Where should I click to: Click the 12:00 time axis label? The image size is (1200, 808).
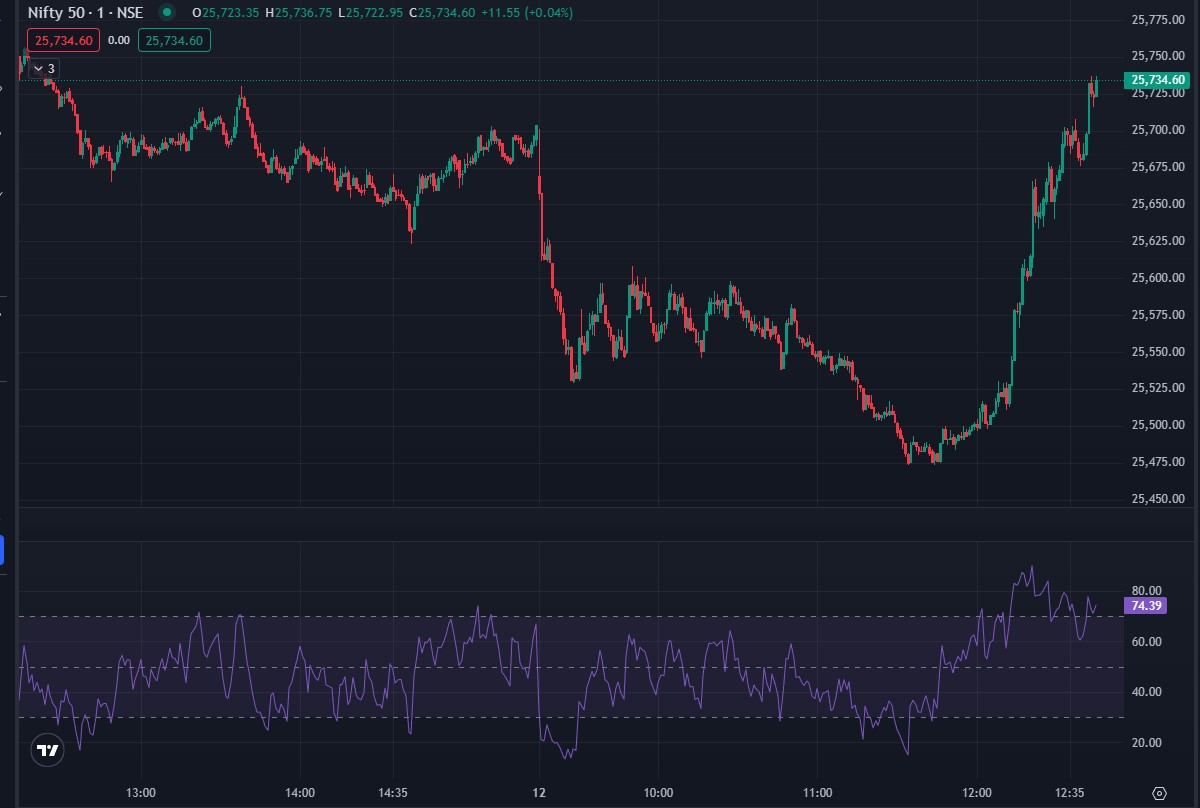click(x=977, y=793)
